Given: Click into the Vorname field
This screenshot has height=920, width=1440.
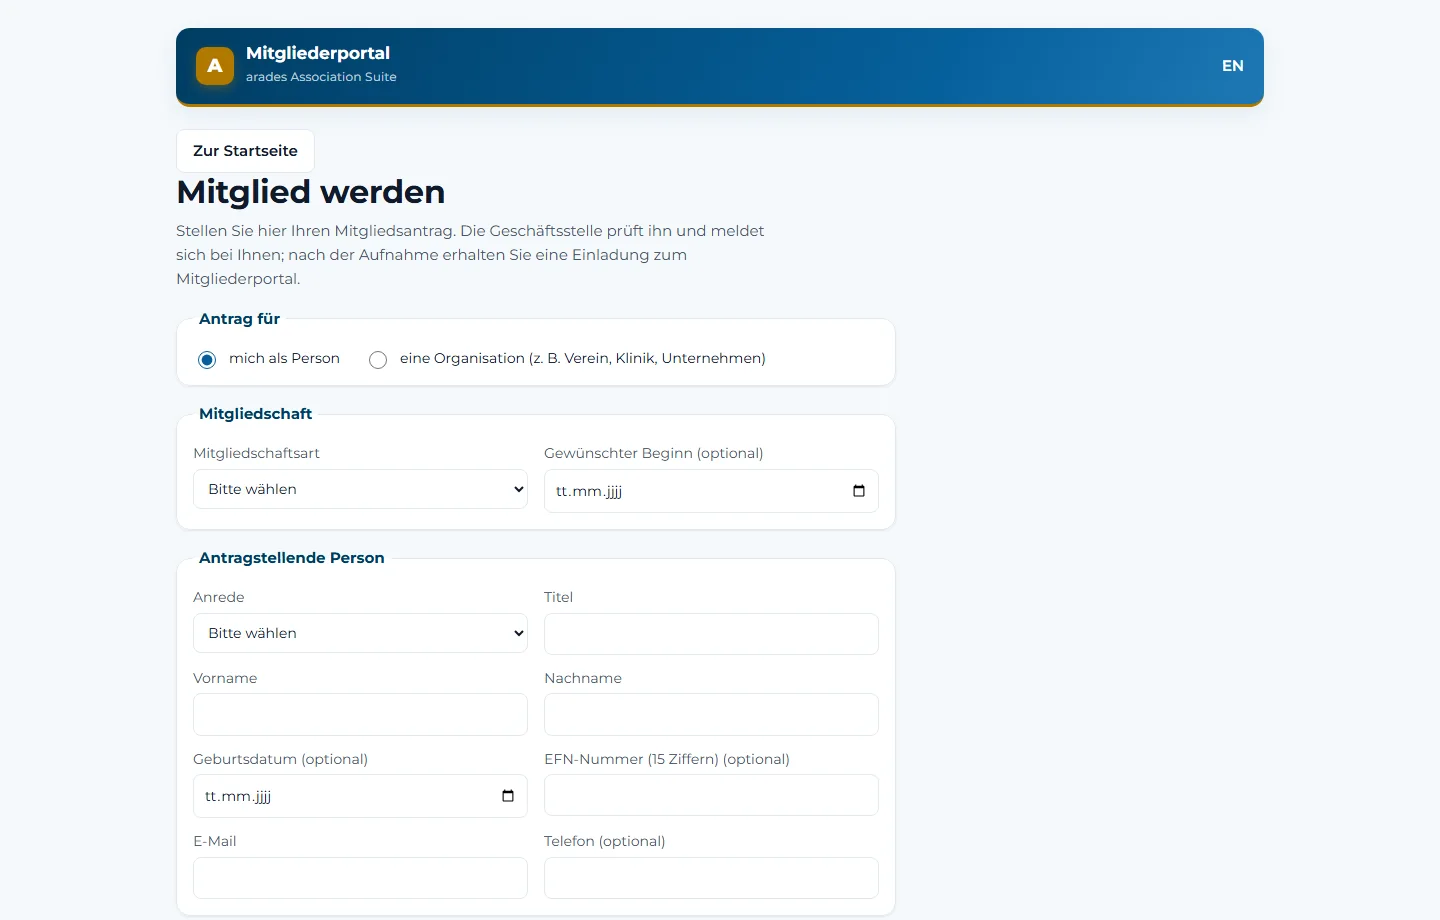Looking at the screenshot, I should pos(360,715).
